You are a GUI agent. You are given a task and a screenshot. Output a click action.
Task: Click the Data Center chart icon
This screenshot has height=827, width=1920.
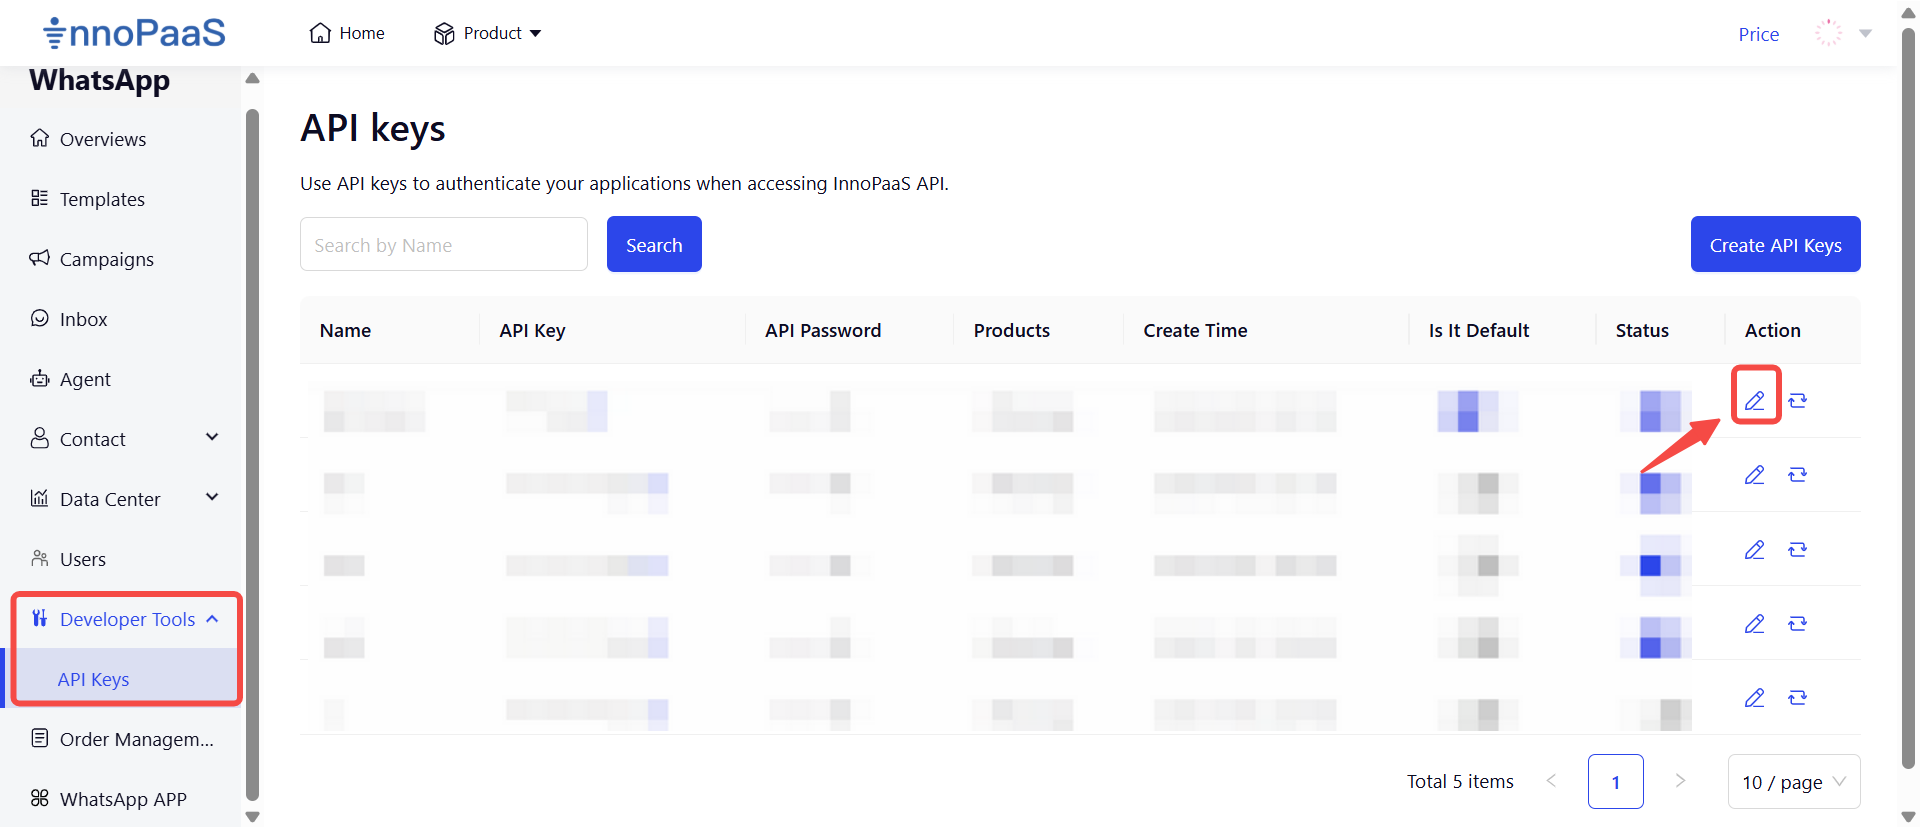pyautogui.click(x=40, y=498)
